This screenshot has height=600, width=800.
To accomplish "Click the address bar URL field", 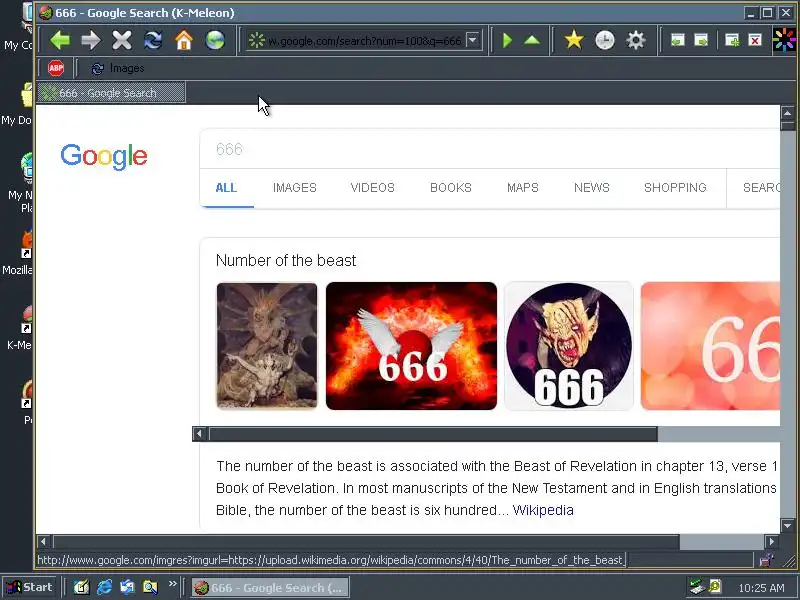I will [x=363, y=40].
